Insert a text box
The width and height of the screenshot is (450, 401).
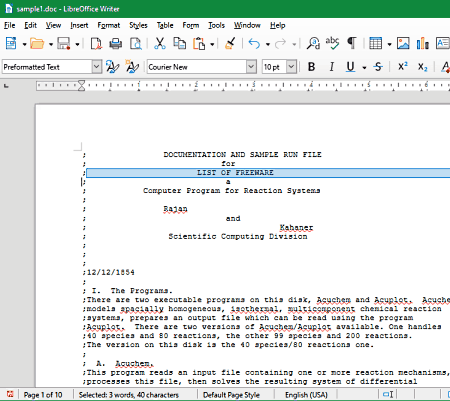[x=443, y=43]
